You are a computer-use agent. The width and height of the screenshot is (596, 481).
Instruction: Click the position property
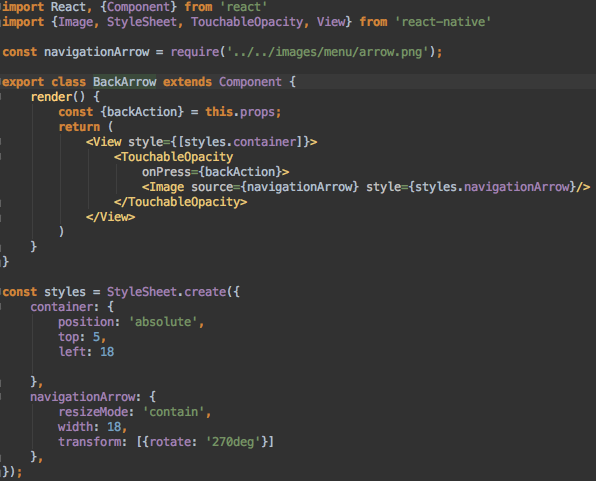click(x=86, y=322)
